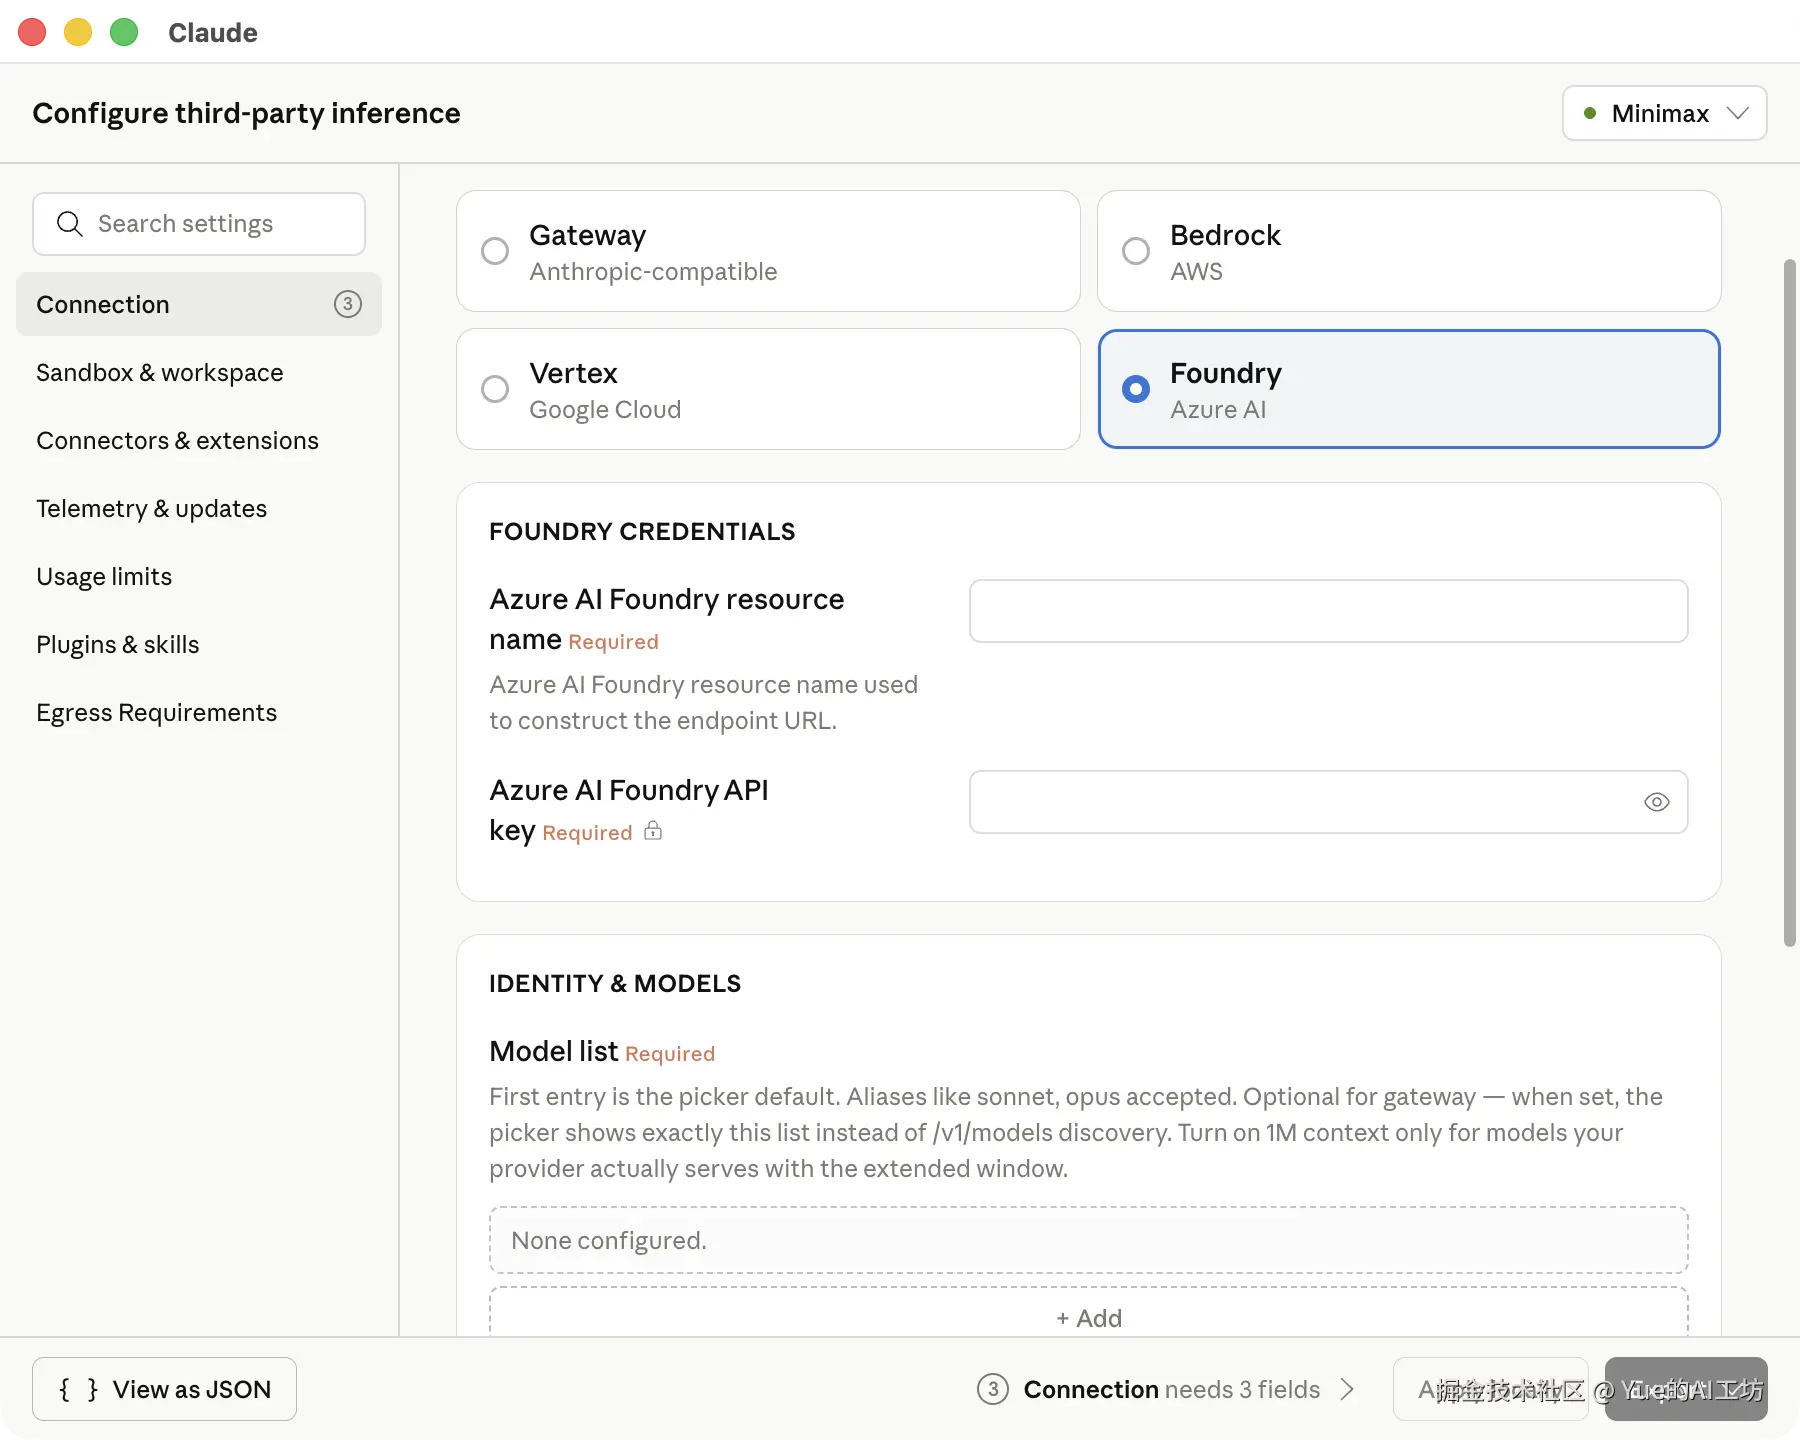Image resolution: width=1800 pixels, height=1440 pixels.
Task: Show the Azure AI Foundry API key
Action: pyautogui.click(x=1656, y=802)
